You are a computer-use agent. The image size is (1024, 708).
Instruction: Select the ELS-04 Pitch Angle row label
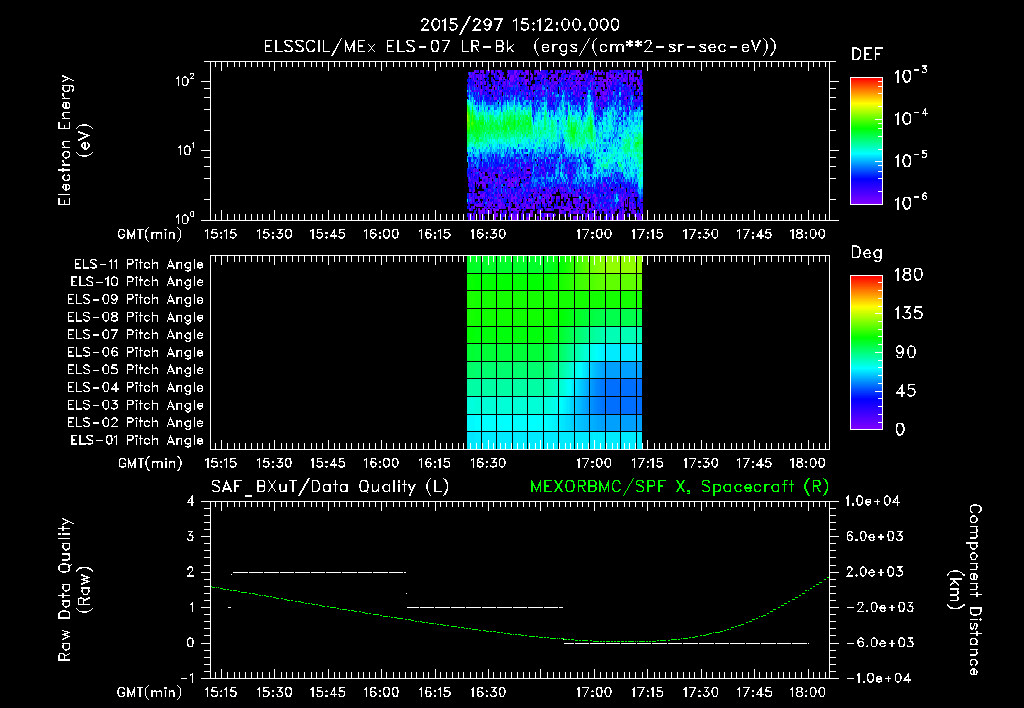click(x=135, y=388)
